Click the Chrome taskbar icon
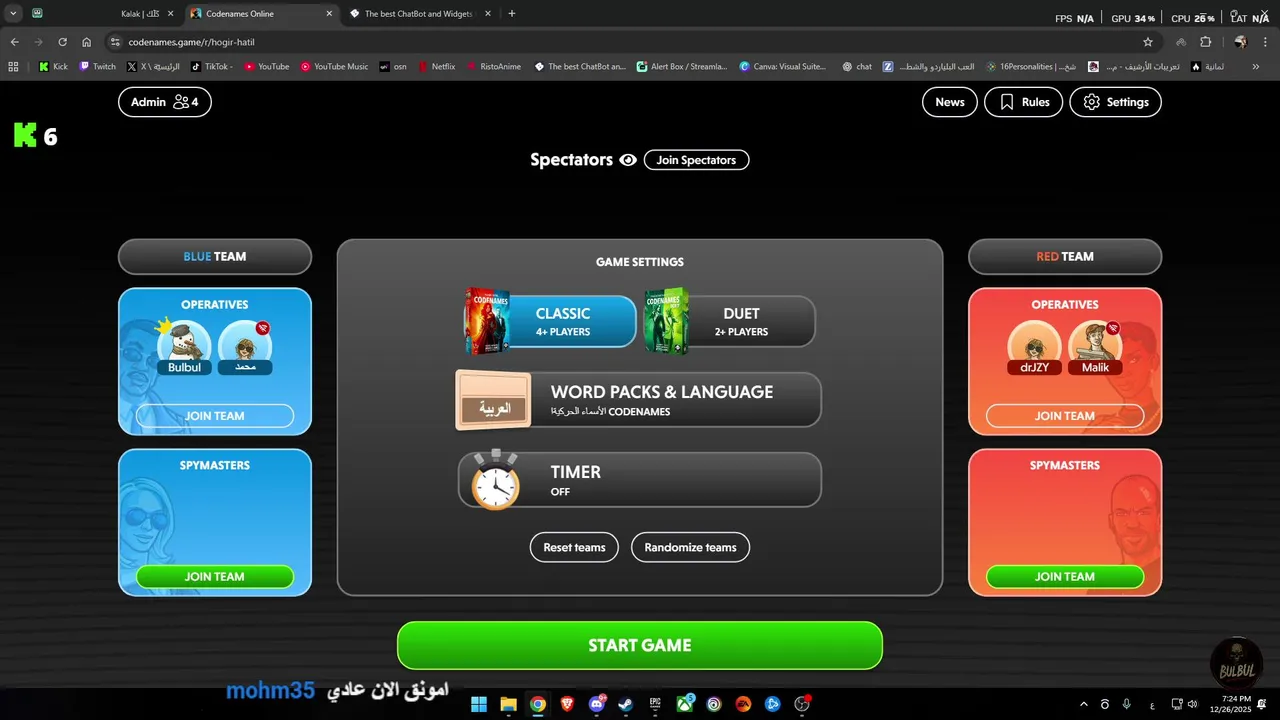Image resolution: width=1280 pixels, height=720 pixels. pyautogui.click(x=538, y=704)
